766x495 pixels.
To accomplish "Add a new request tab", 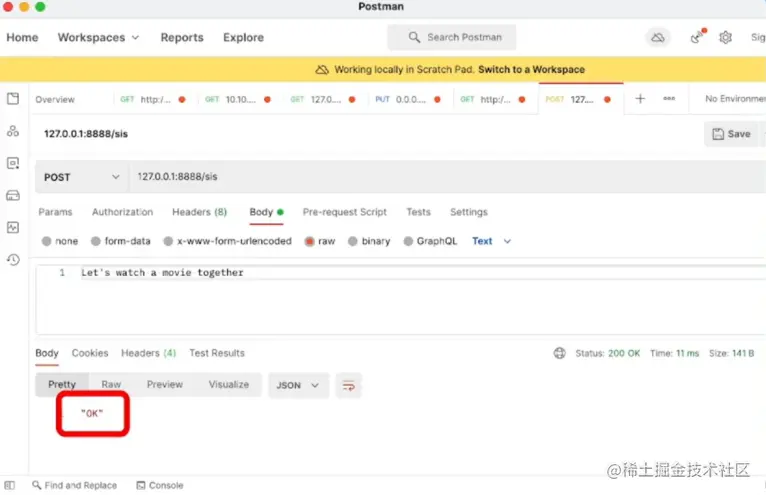I will (640, 99).
